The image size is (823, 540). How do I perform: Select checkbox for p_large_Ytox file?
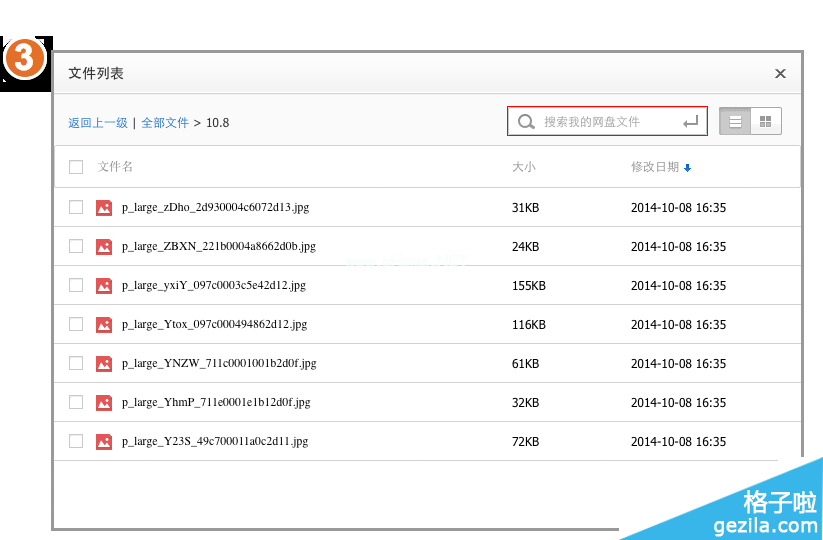point(76,324)
